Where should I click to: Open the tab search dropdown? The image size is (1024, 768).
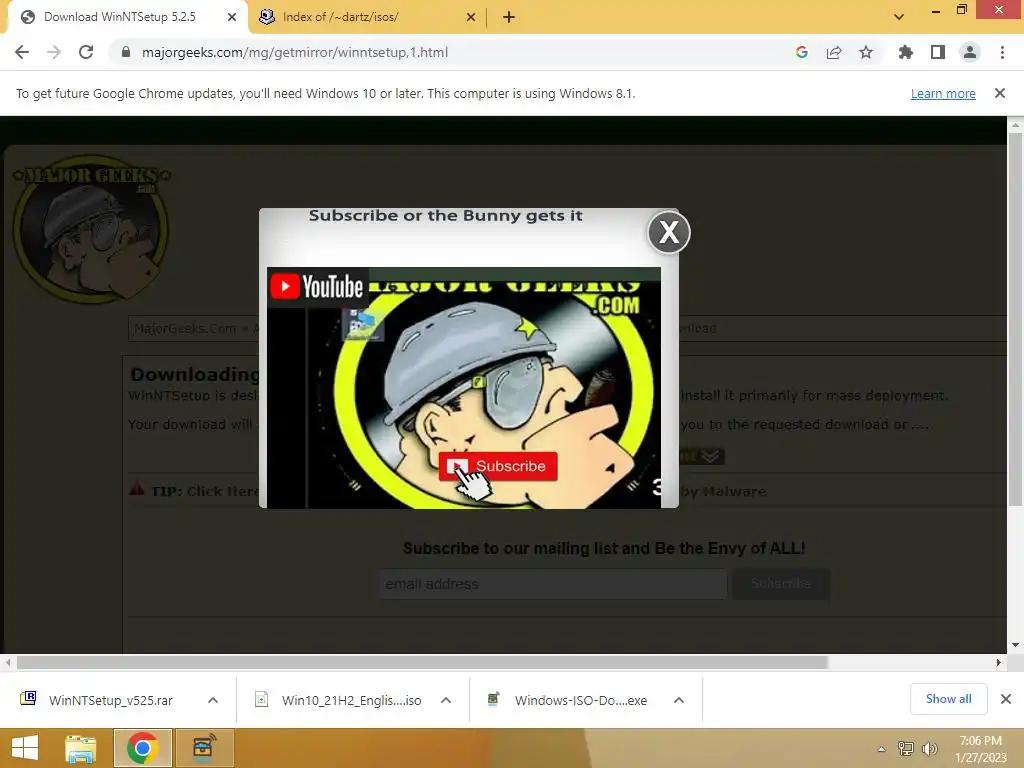[x=899, y=17]
